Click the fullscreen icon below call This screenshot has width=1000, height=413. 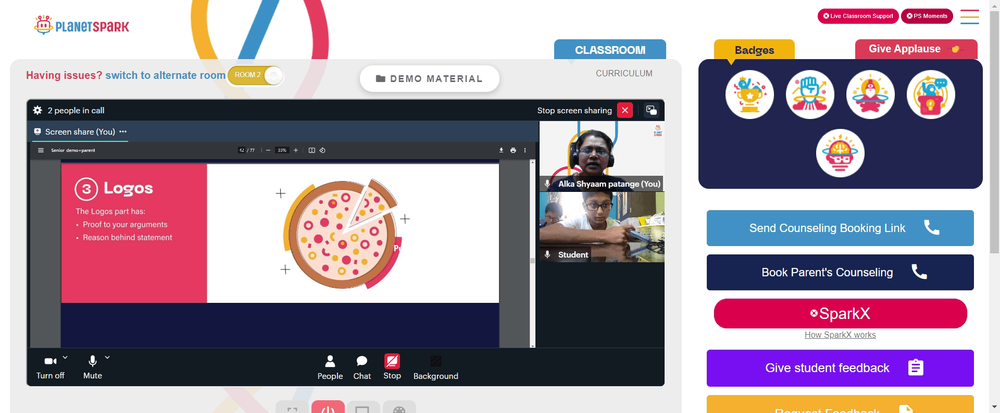click(292, 408)
